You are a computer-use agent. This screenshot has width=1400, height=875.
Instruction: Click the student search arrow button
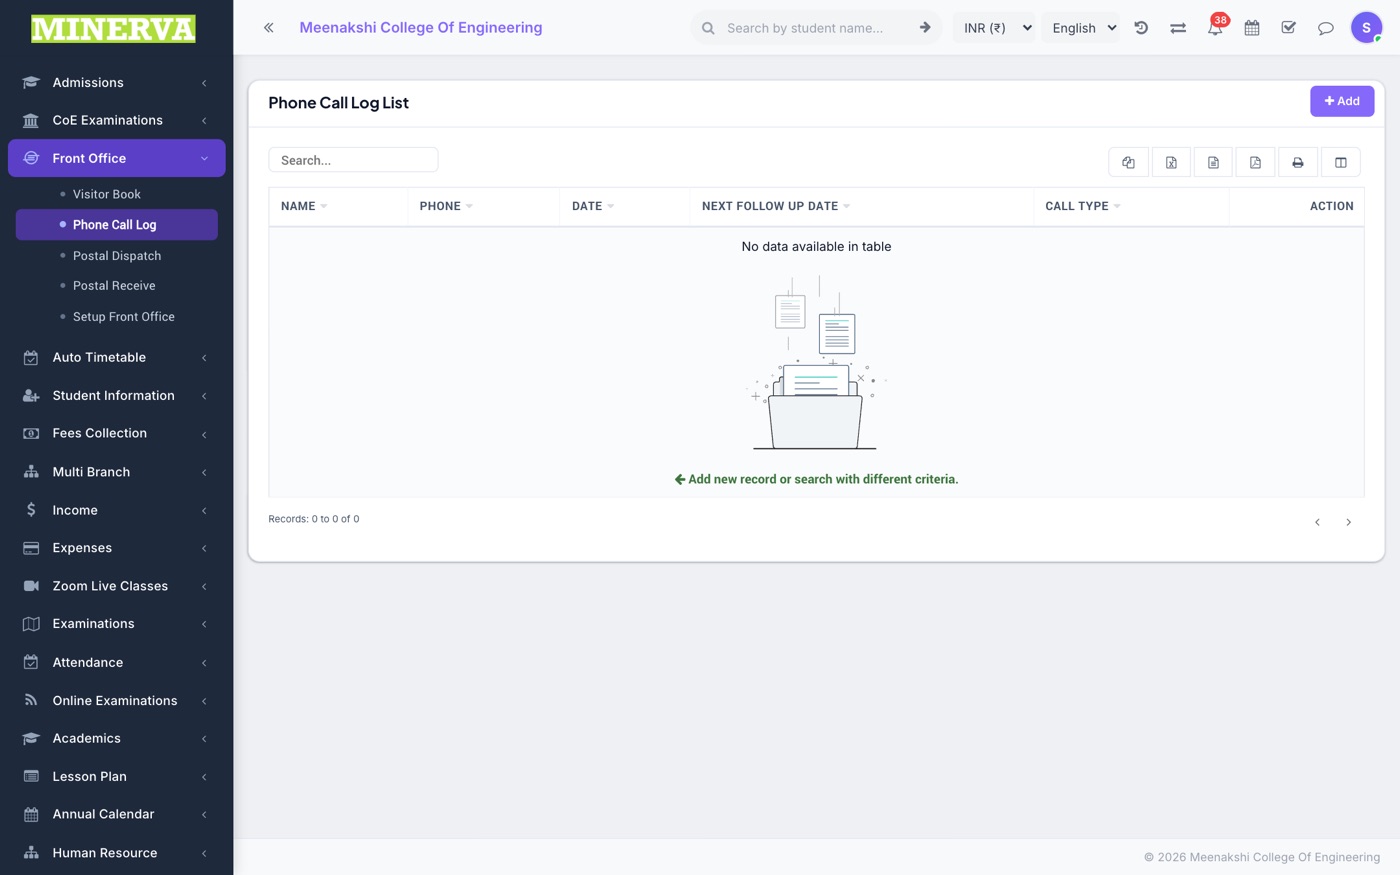pos(925,28)
